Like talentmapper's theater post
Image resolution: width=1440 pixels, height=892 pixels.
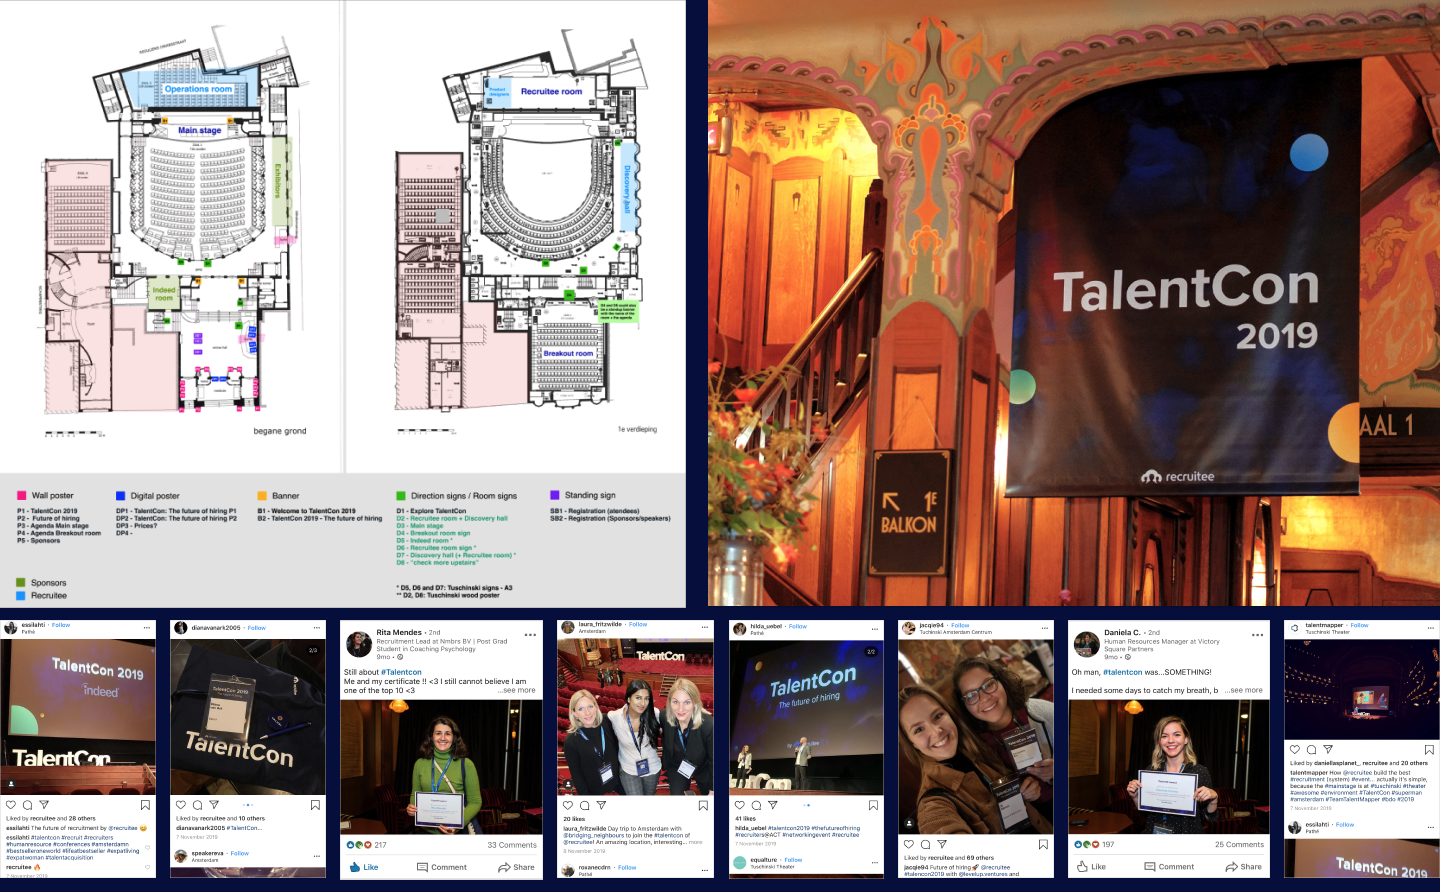pos(1295,749)
